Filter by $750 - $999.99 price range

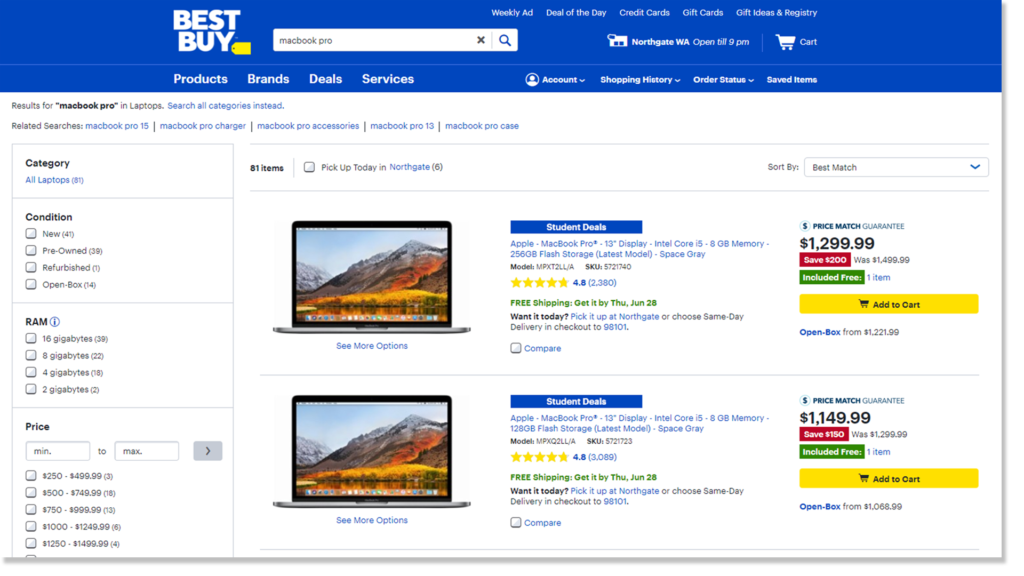[31, 509]
